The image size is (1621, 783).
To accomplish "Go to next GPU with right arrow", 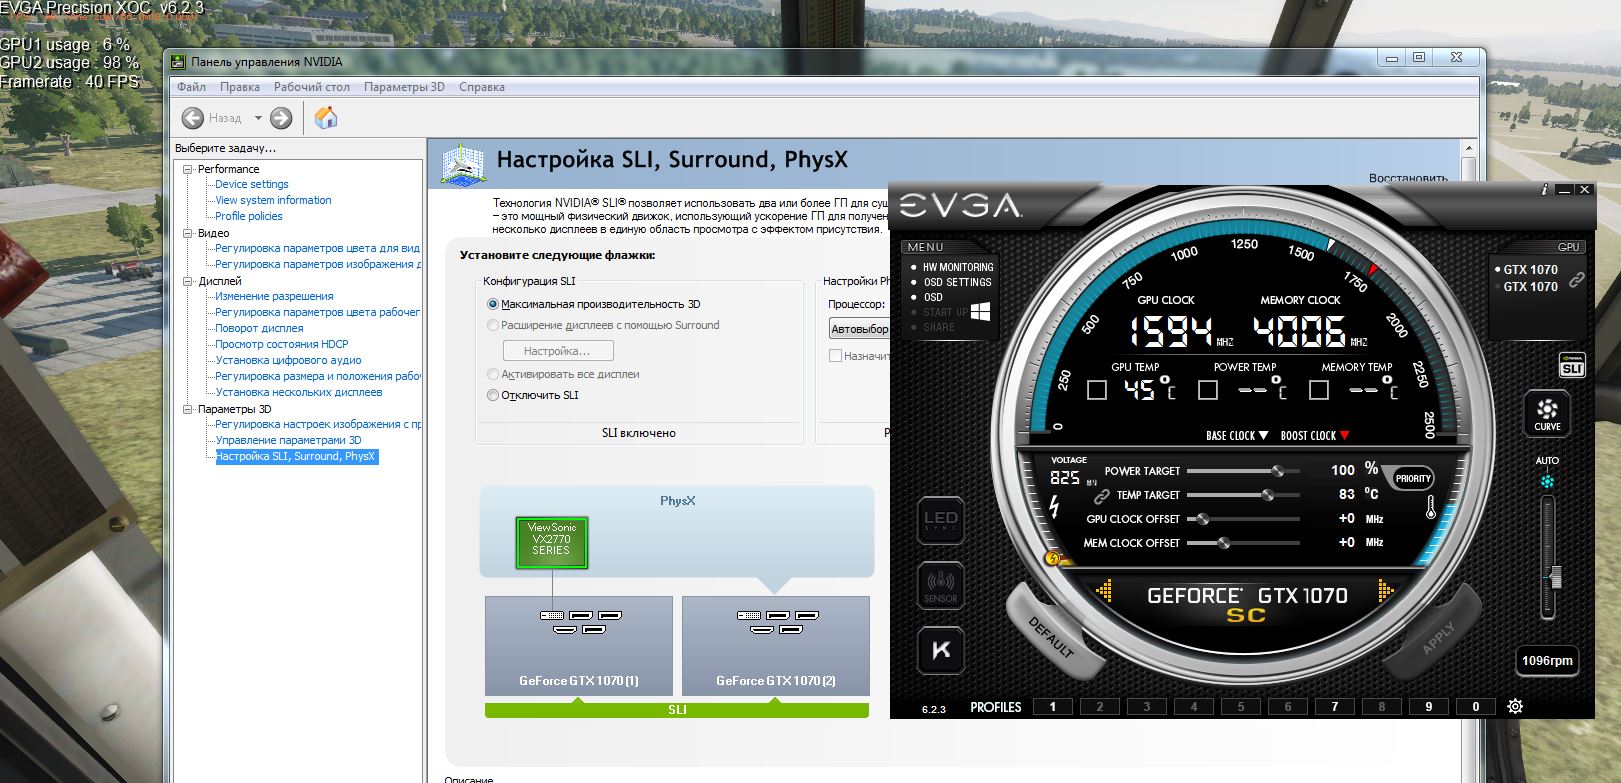I will 1386,592.
